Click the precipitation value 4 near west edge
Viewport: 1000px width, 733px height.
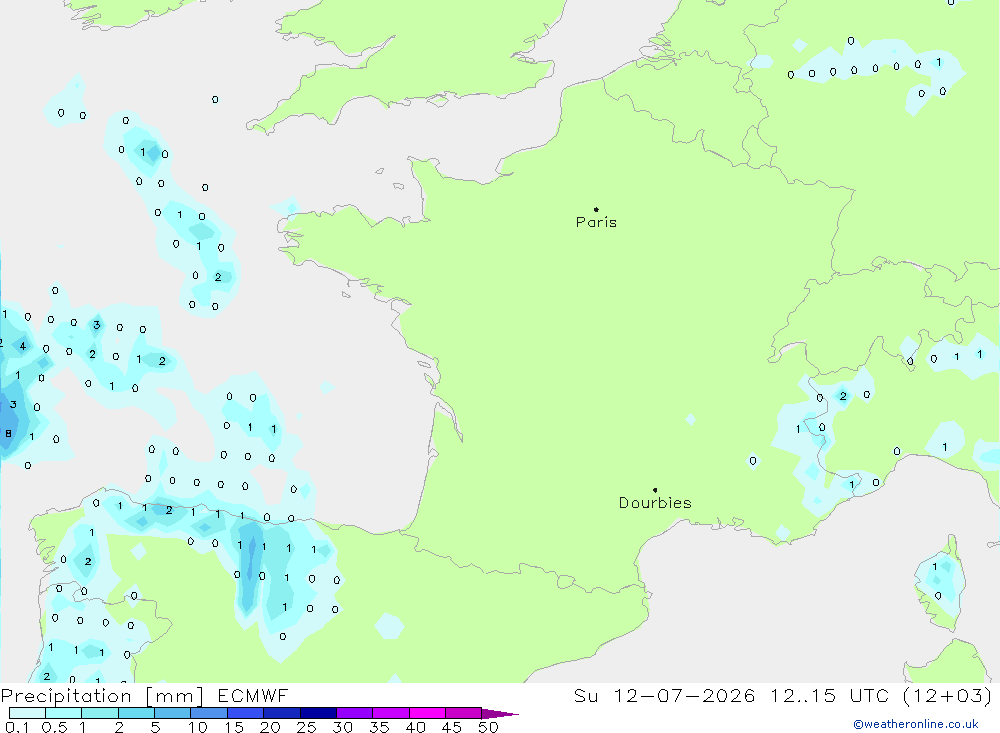[23, 346]
